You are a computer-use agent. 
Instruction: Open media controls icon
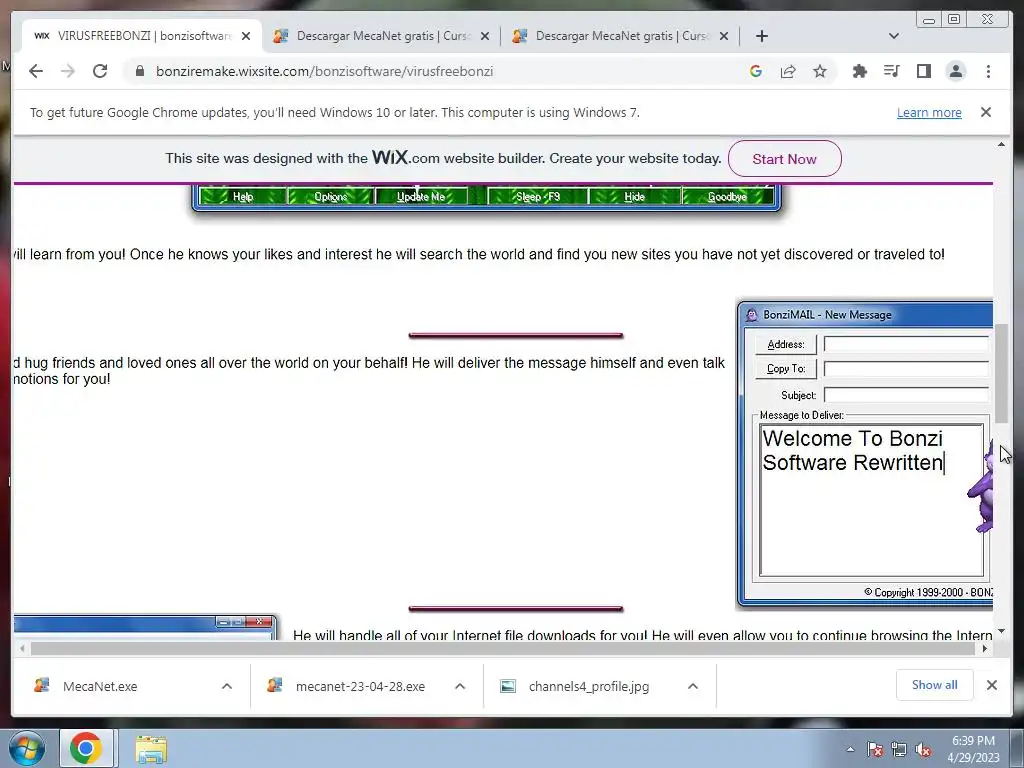click(891, 71)
